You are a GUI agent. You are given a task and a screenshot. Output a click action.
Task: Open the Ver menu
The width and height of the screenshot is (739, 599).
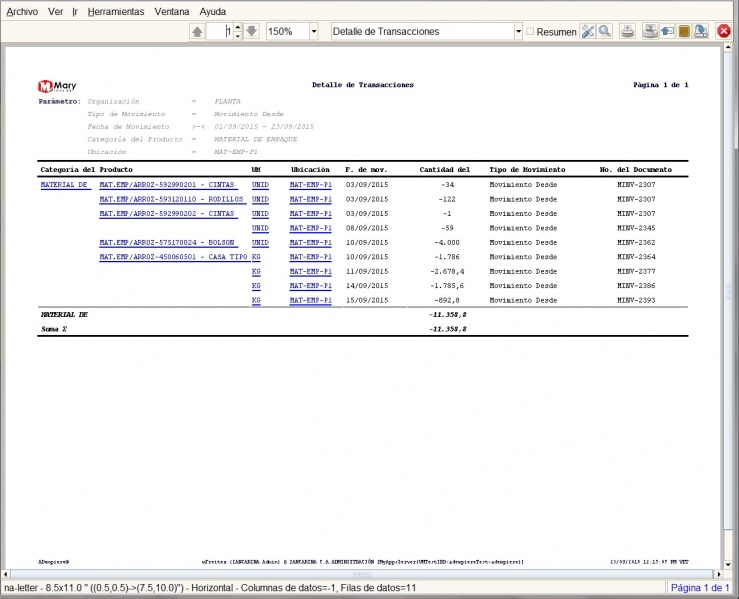55,11
